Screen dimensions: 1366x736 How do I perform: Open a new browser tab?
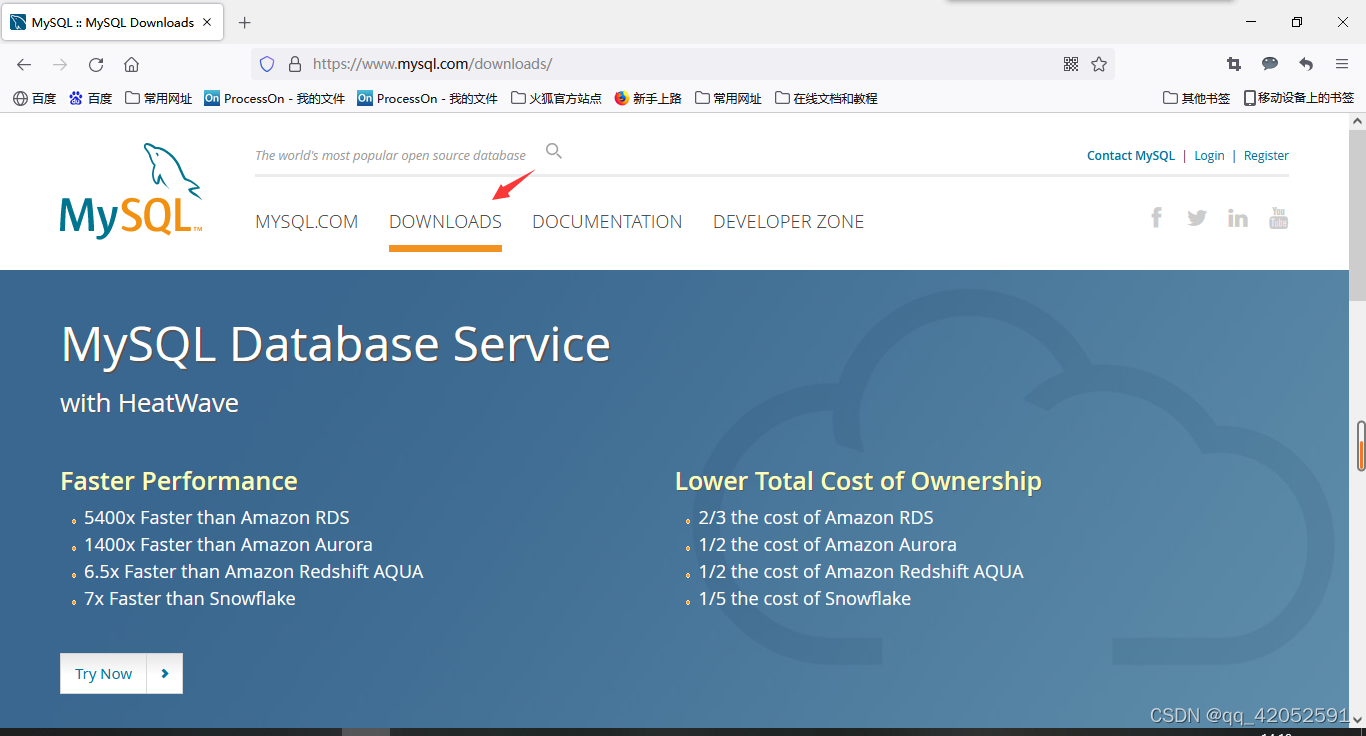[245, 22]
